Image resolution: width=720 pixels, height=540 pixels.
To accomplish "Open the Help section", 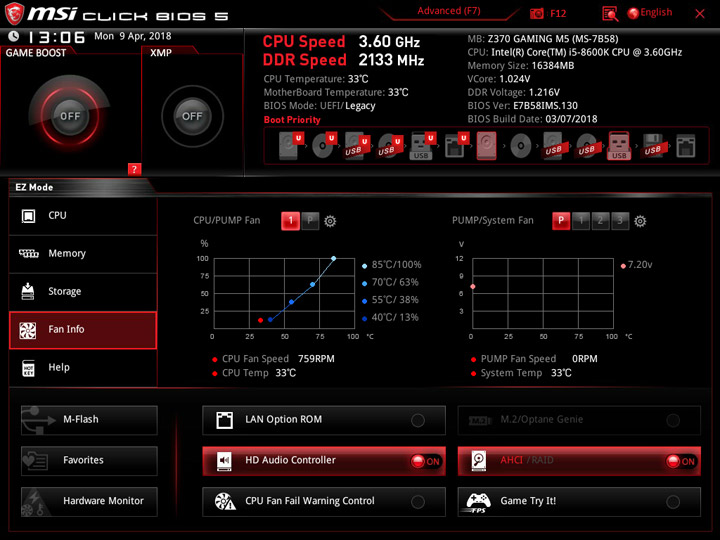I will [83, 368].
